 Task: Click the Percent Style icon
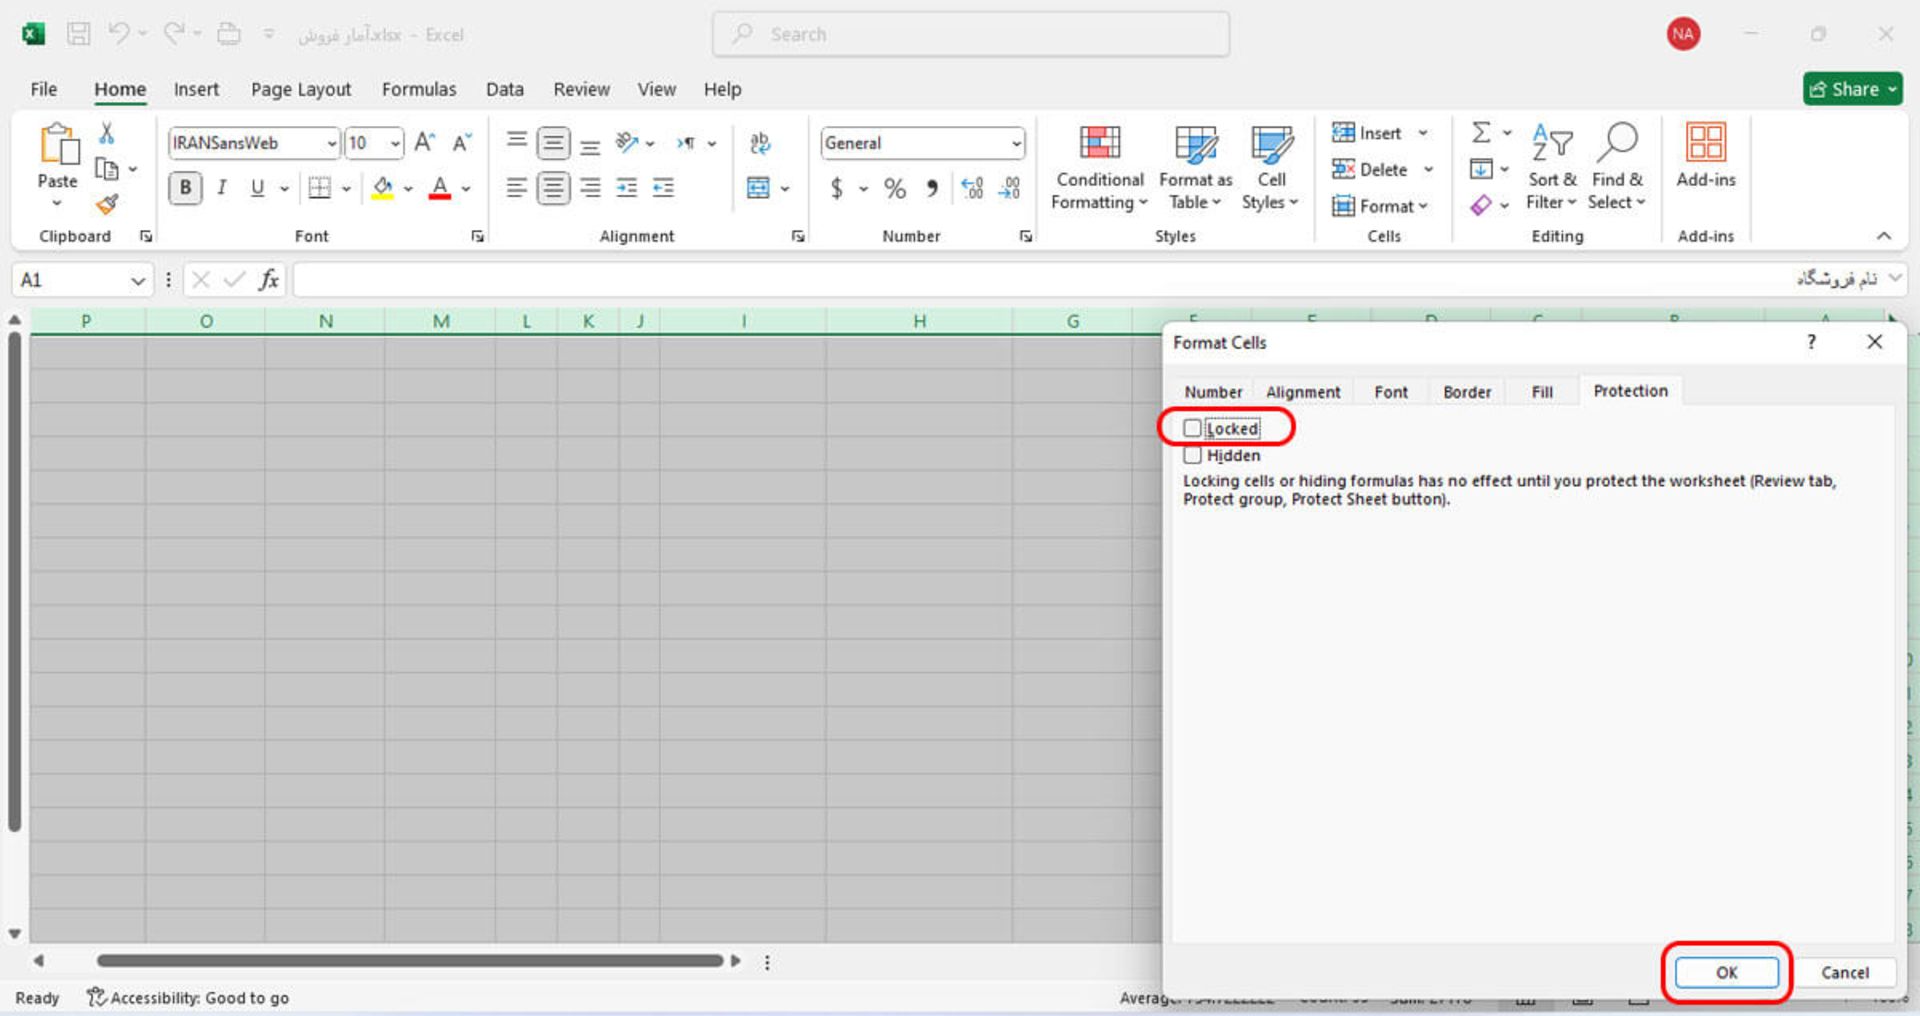(894, 188)
